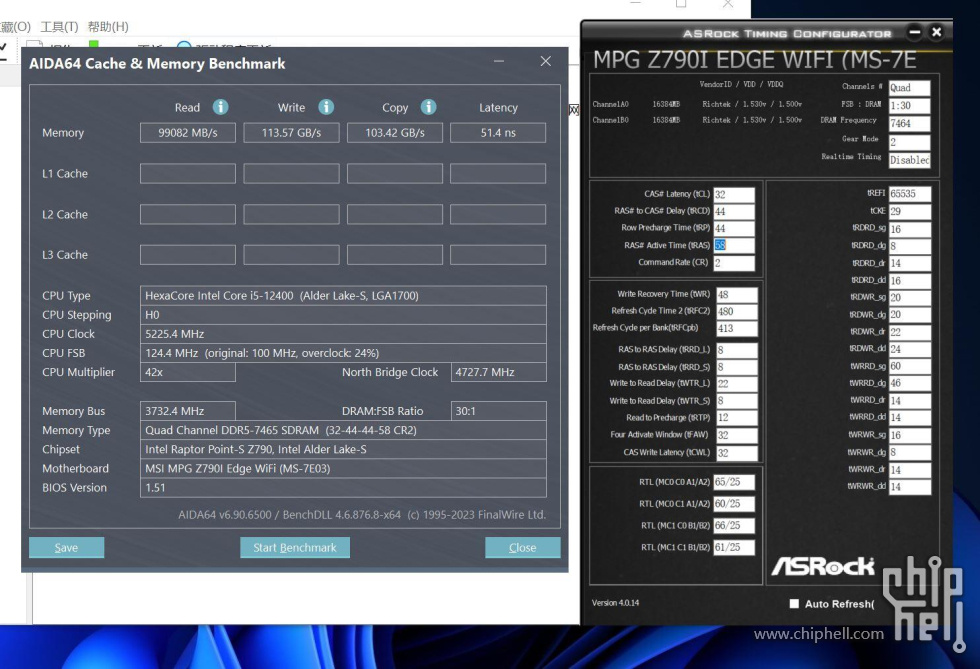Select the Command Rate (CR) field
Viewport: 980px width, 669px height.
click(x=734, y=263)
